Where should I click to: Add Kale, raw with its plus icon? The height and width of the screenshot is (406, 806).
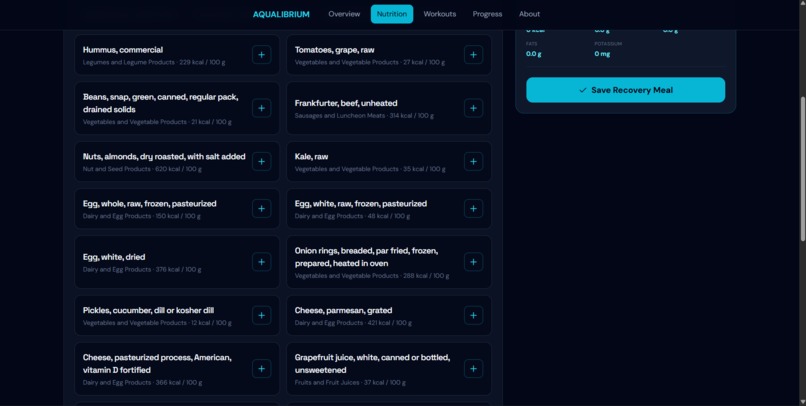tap(473, 161)
